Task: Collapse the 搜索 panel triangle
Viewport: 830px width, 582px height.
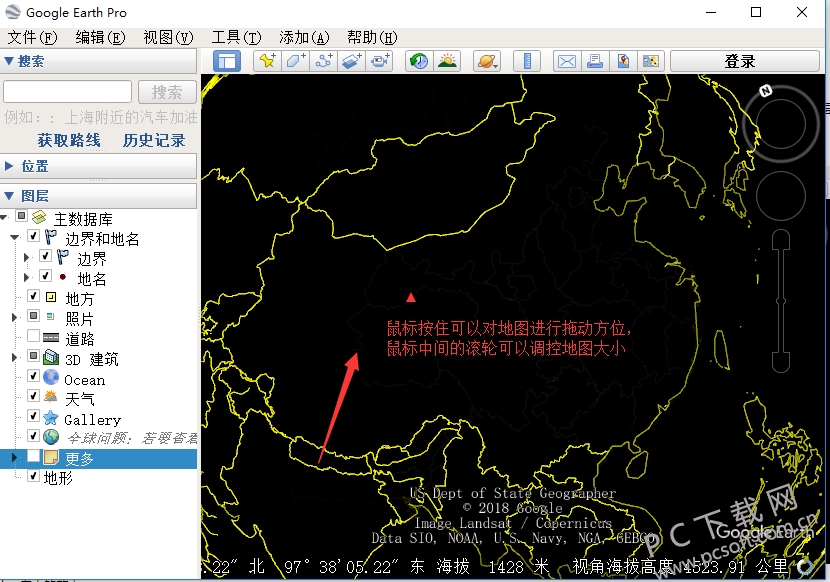Action: pyautogui.click(x=8, y=61)
